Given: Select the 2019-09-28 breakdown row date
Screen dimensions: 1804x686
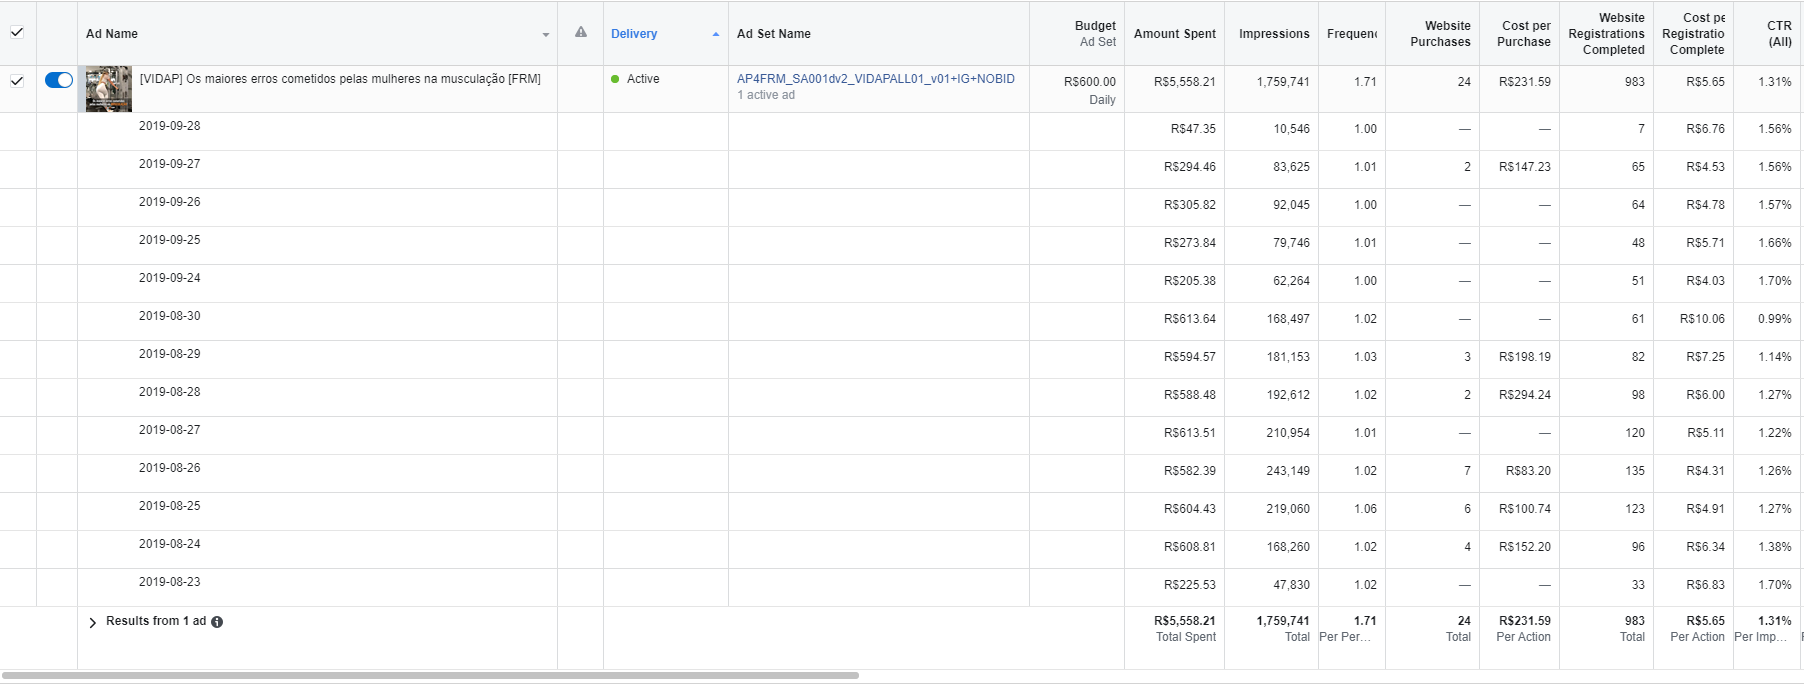Looking at the screenshot, I should click(169, 126).
